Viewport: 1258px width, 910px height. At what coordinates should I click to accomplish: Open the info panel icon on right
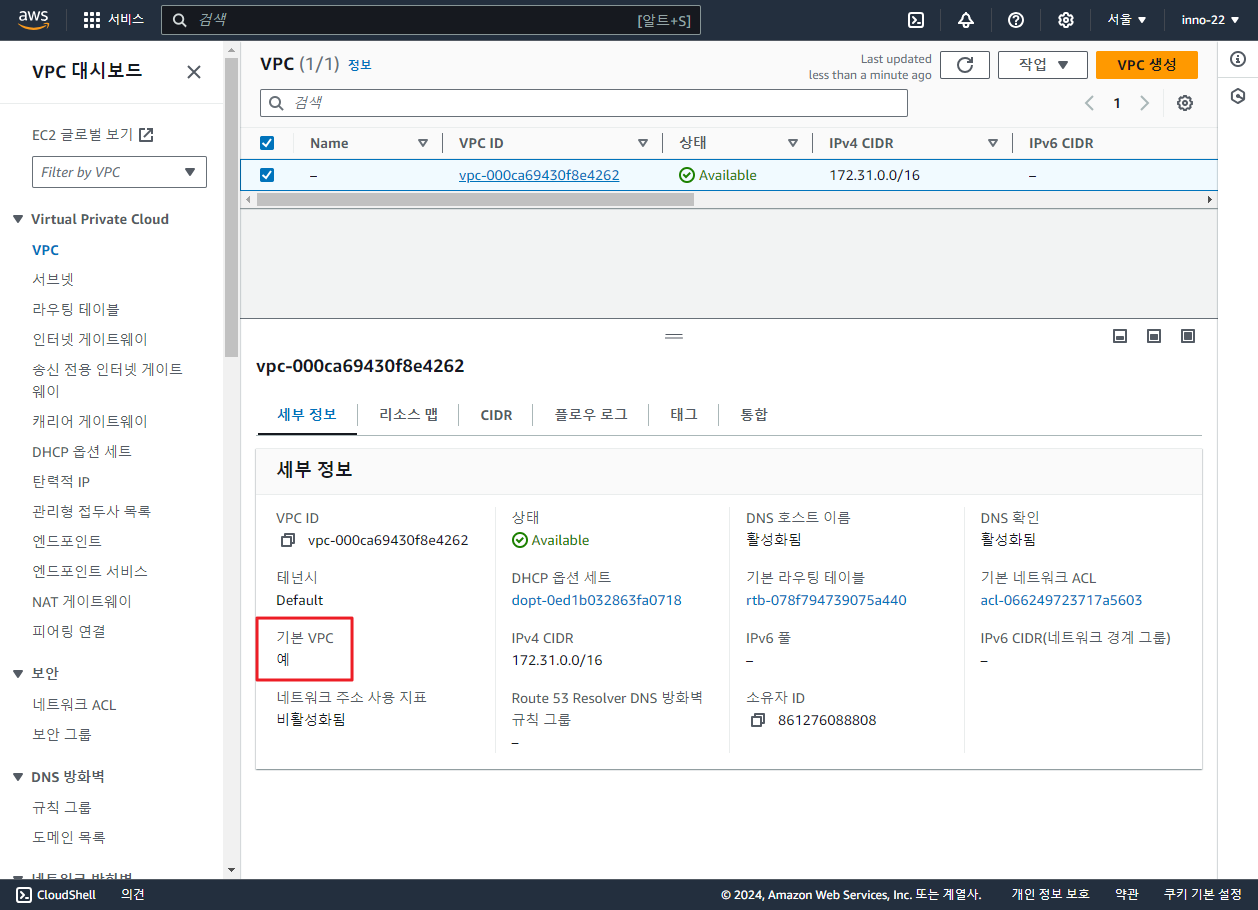(x=1238, y=61)
